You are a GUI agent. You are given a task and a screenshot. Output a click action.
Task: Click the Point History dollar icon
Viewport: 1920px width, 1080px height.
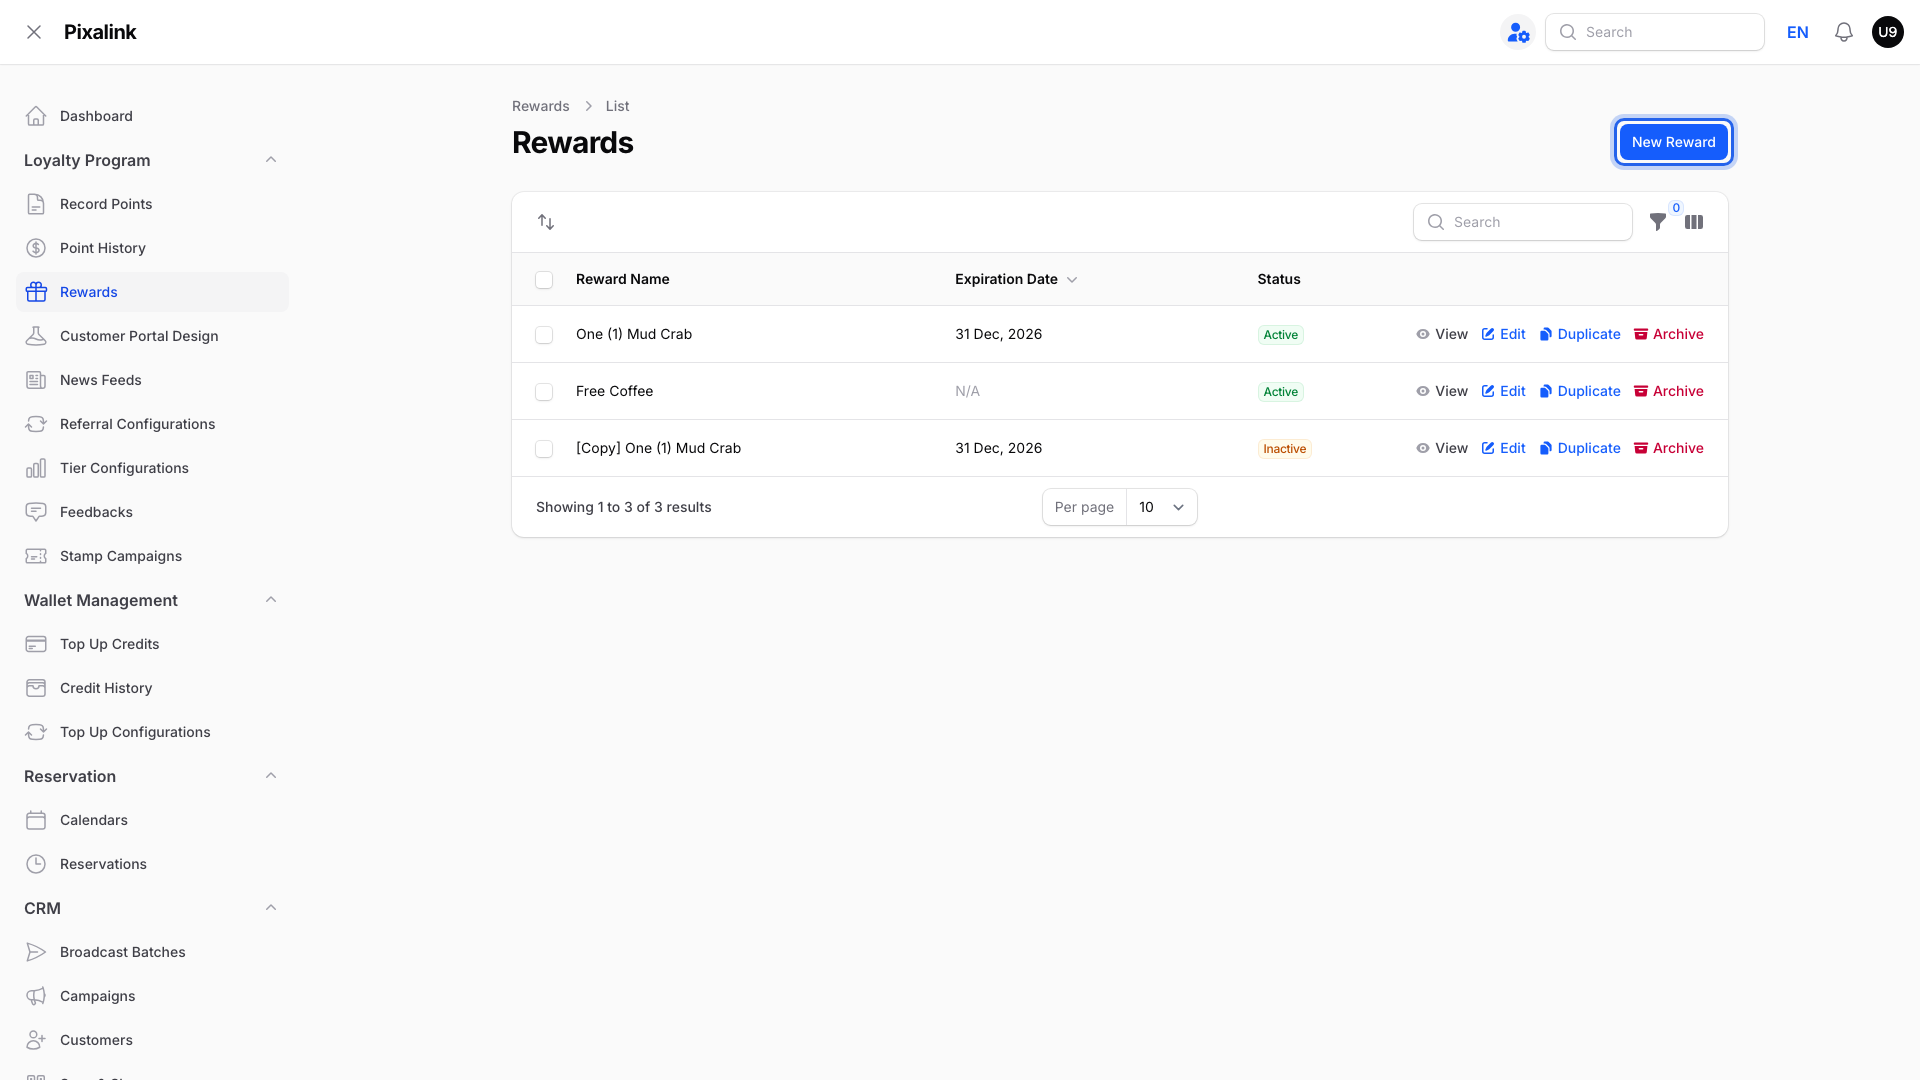click(36, 248)
